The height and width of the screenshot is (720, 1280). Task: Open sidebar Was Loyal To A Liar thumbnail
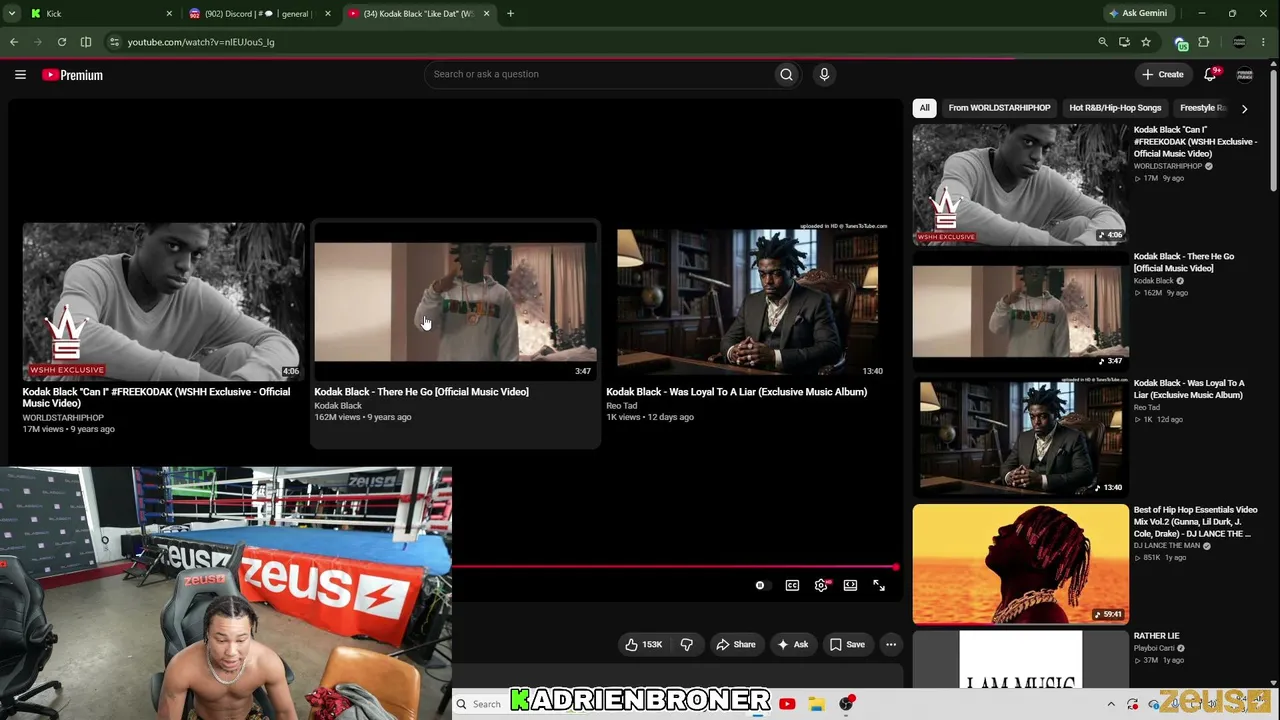tap(1020, 437)
